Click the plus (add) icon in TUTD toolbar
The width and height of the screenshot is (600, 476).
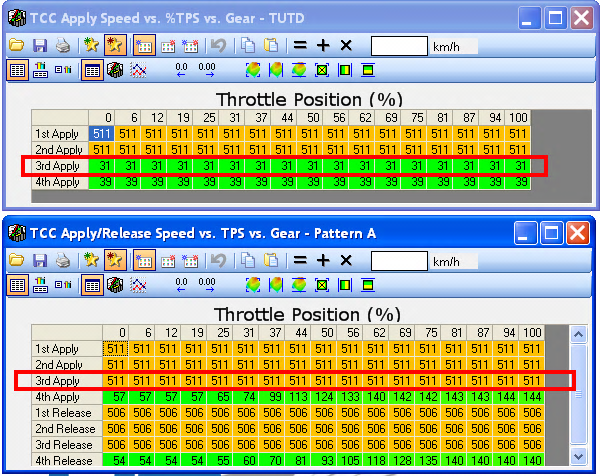pos(323,46)
